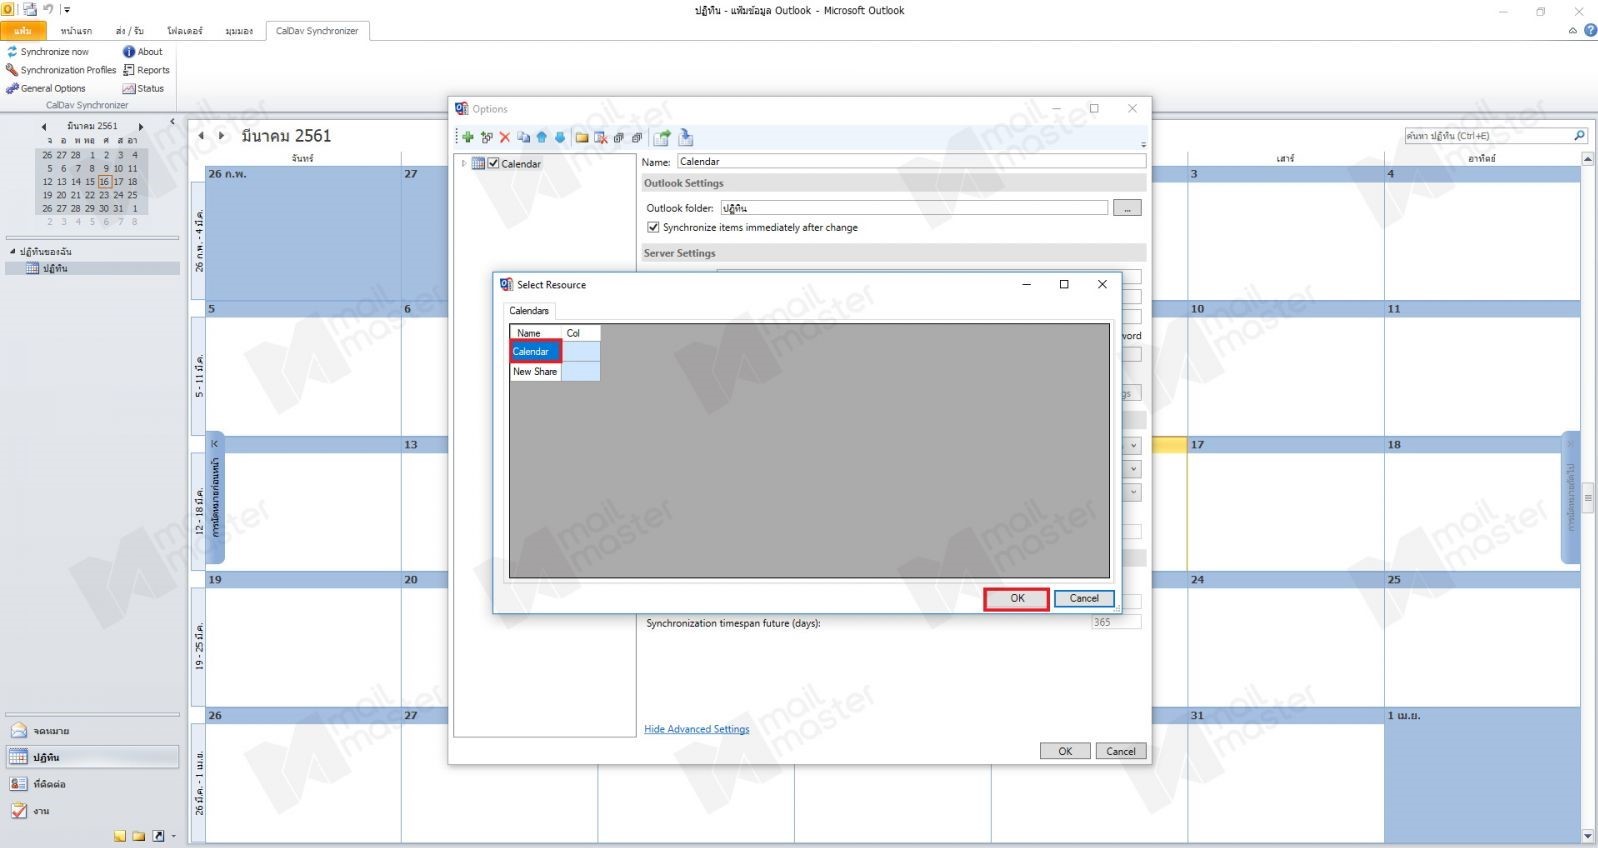Select day 16 in mini calendar
Screen dimensions: 1598x848
pyautogui.click(x=104, y=182)
